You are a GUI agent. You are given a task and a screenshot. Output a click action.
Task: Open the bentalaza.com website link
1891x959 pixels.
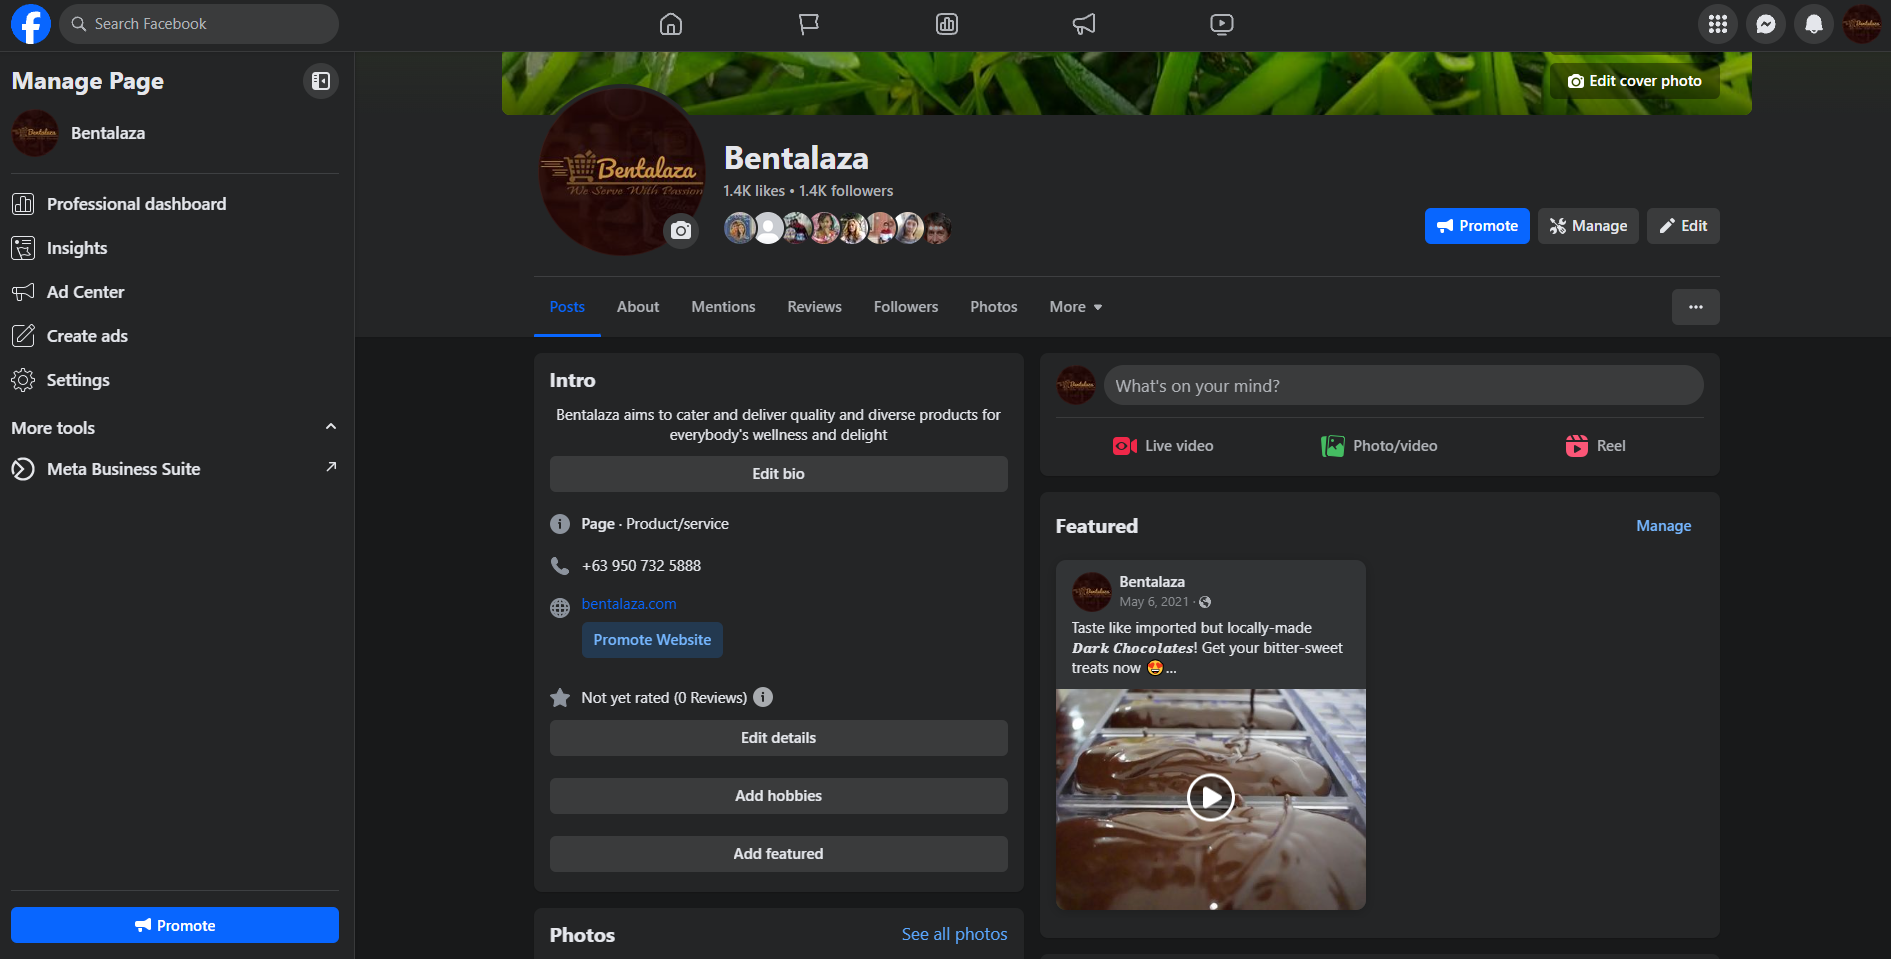[x=629, y=604]
